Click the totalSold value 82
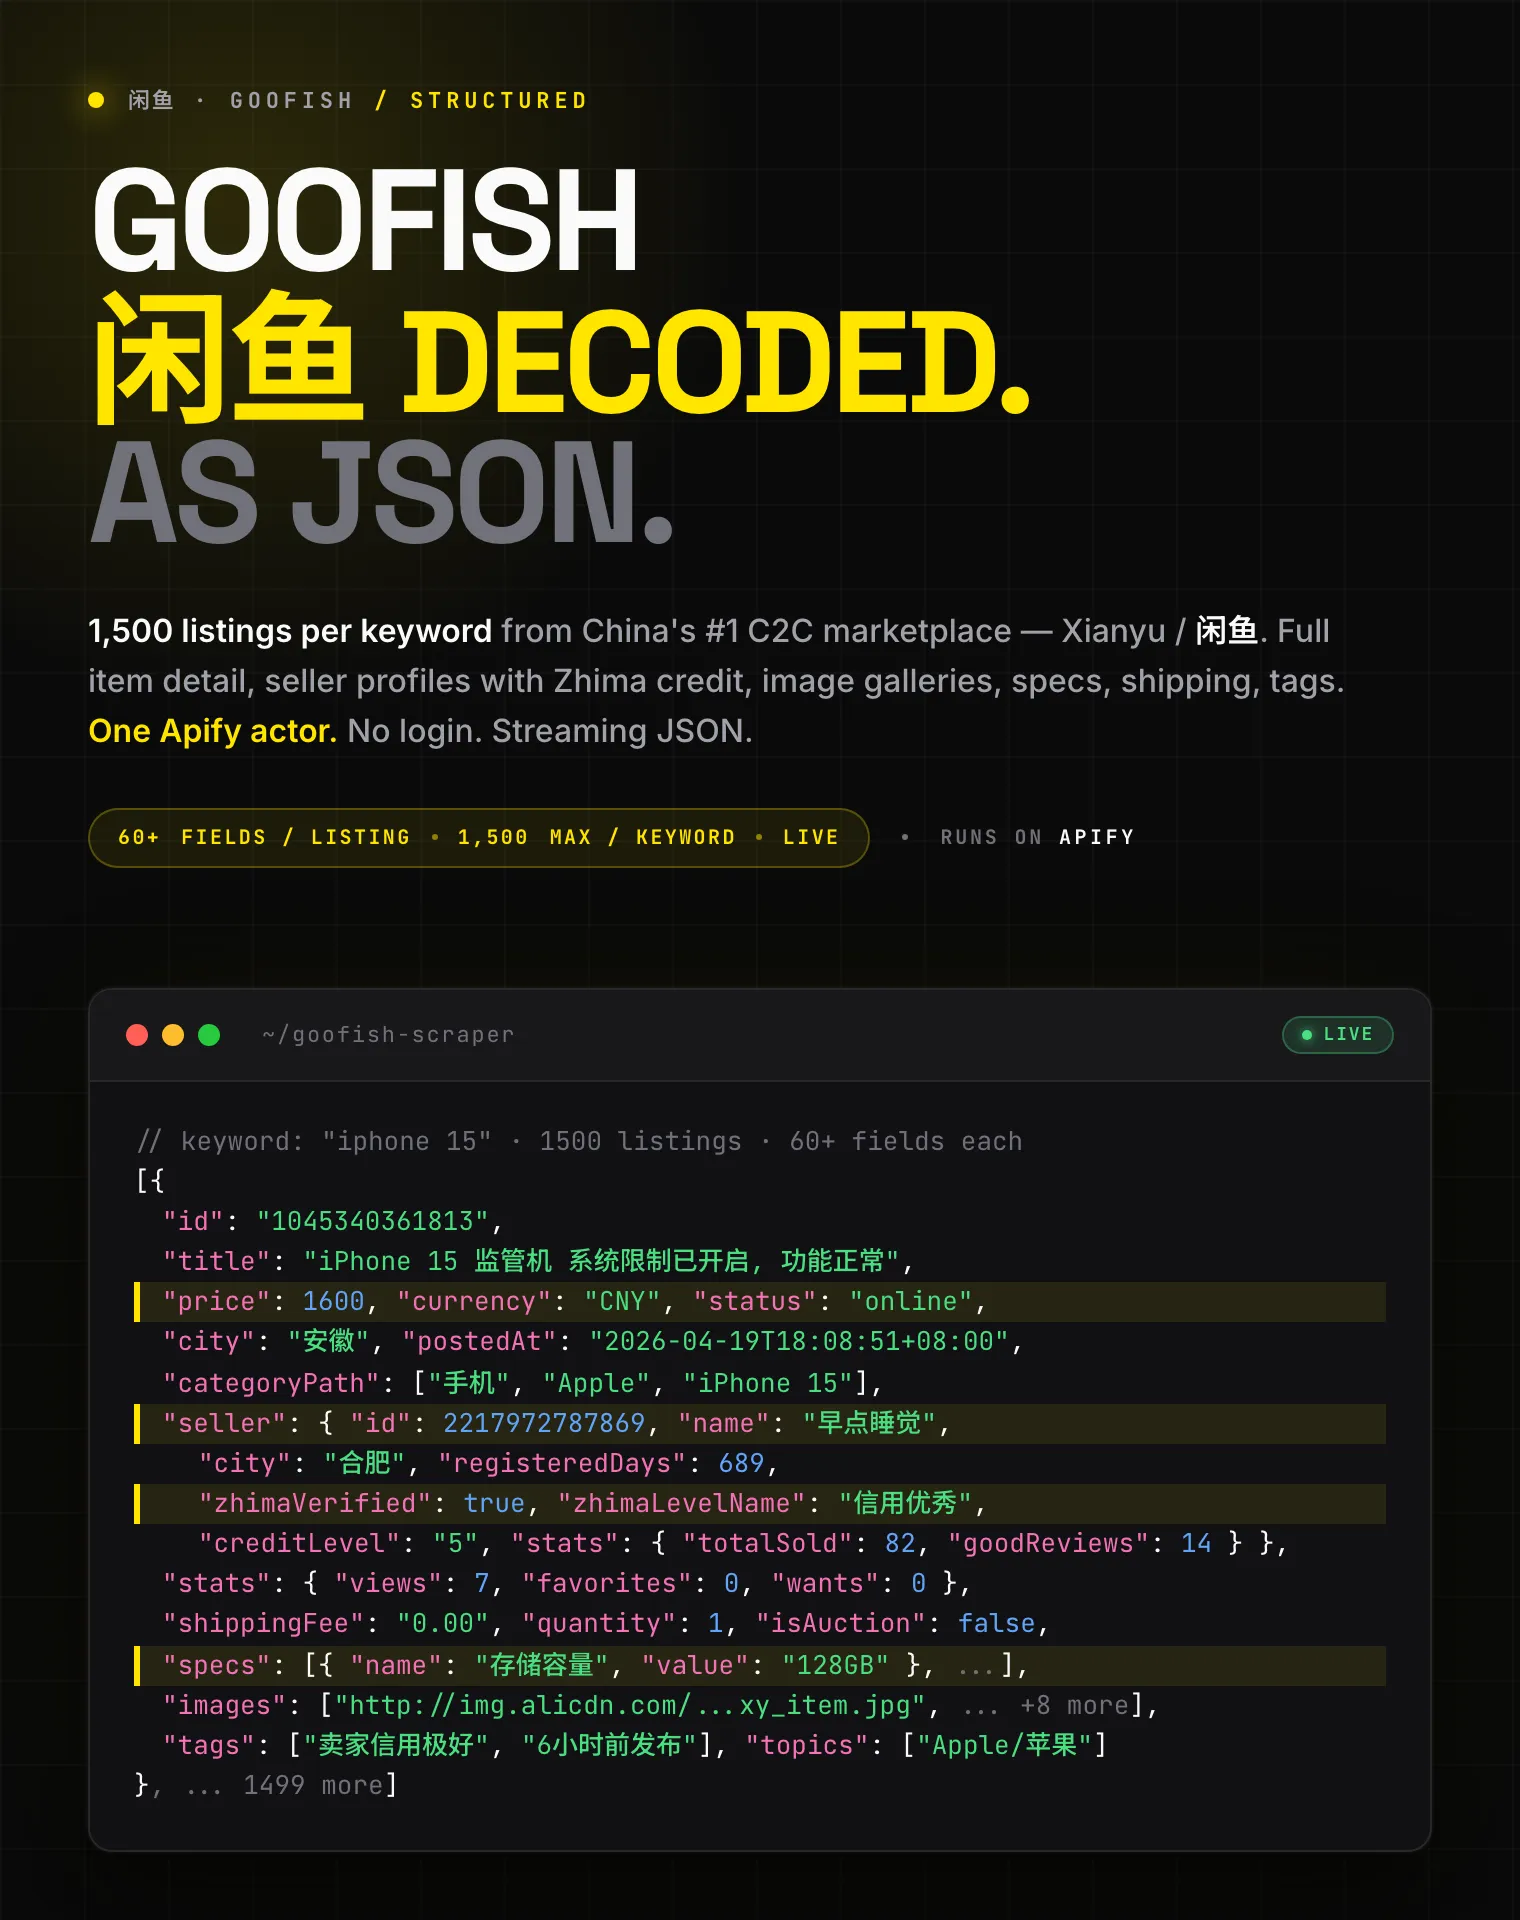 (x=899, y=1543)
